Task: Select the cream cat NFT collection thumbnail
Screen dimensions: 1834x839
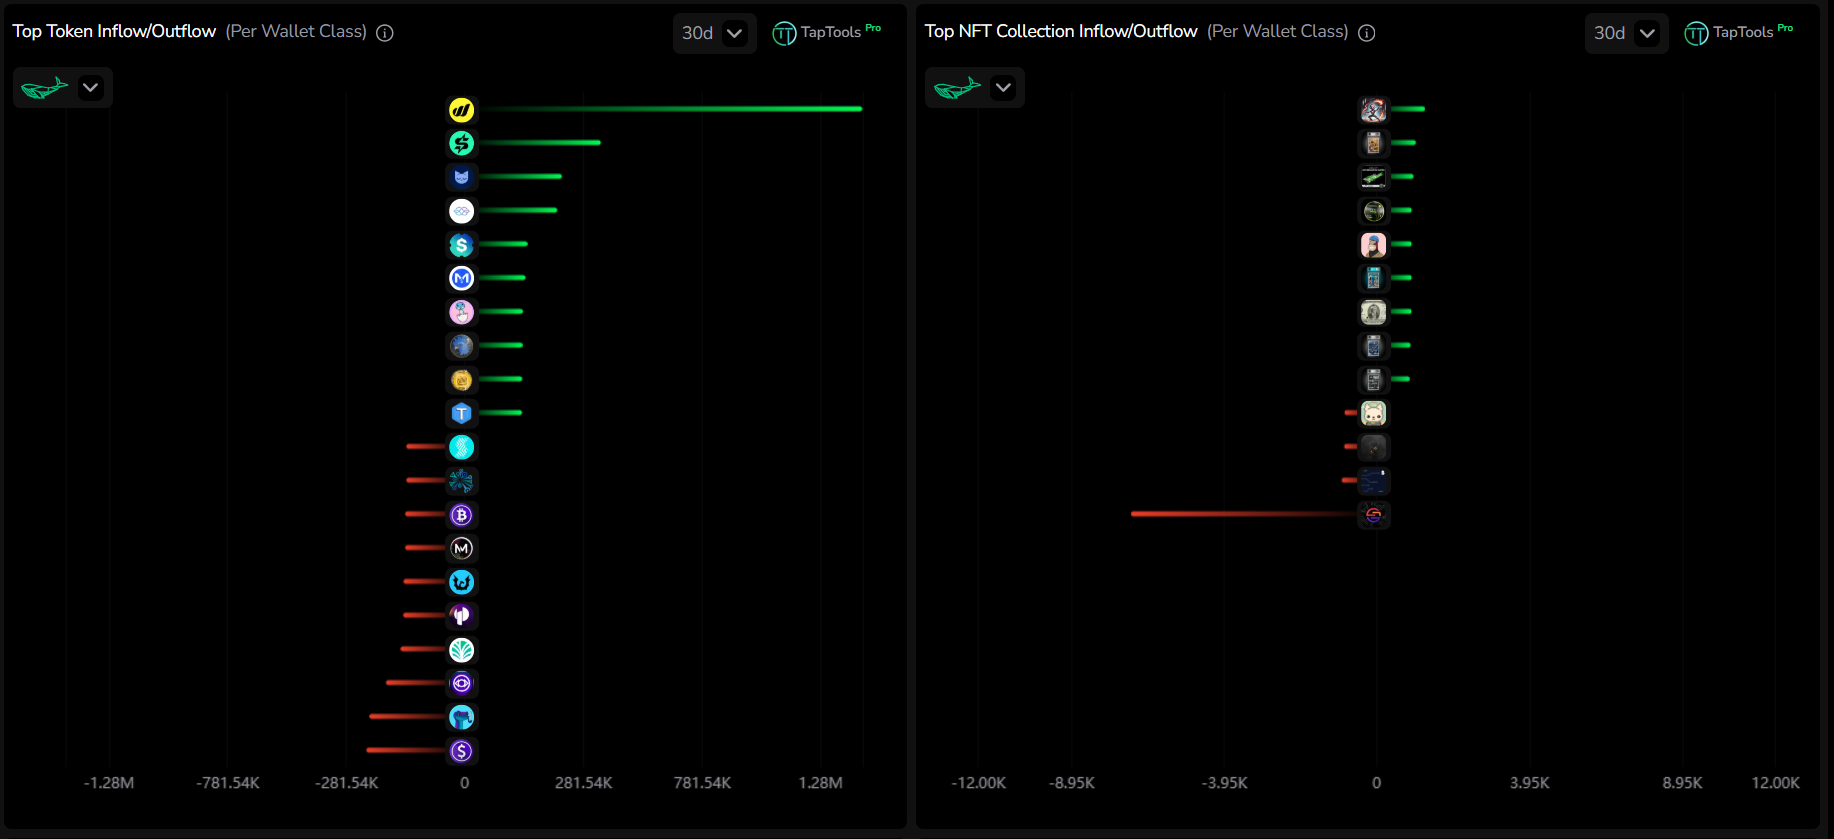Action: 1374,413
